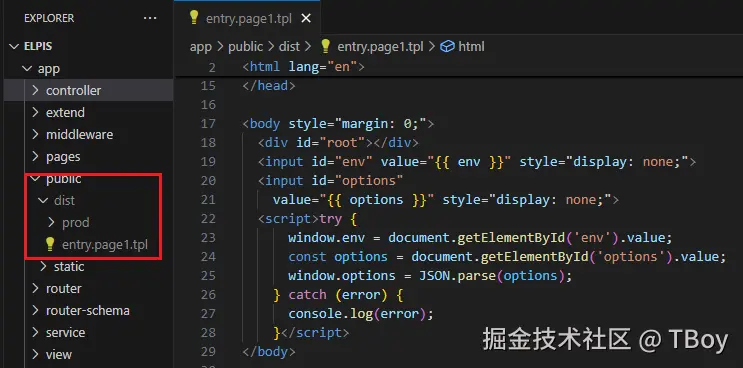Collapse the app folder chevron
Viewport: 743px width, 368px height.
(x=27, y=69)
